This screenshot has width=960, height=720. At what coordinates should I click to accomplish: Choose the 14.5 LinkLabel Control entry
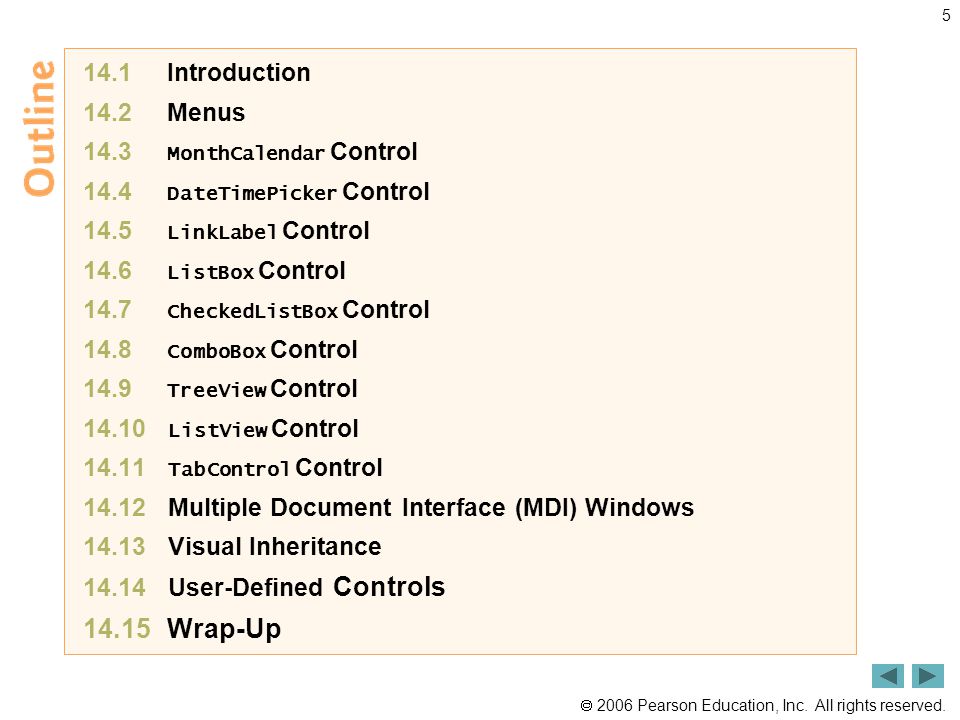(x=227, y=231)
